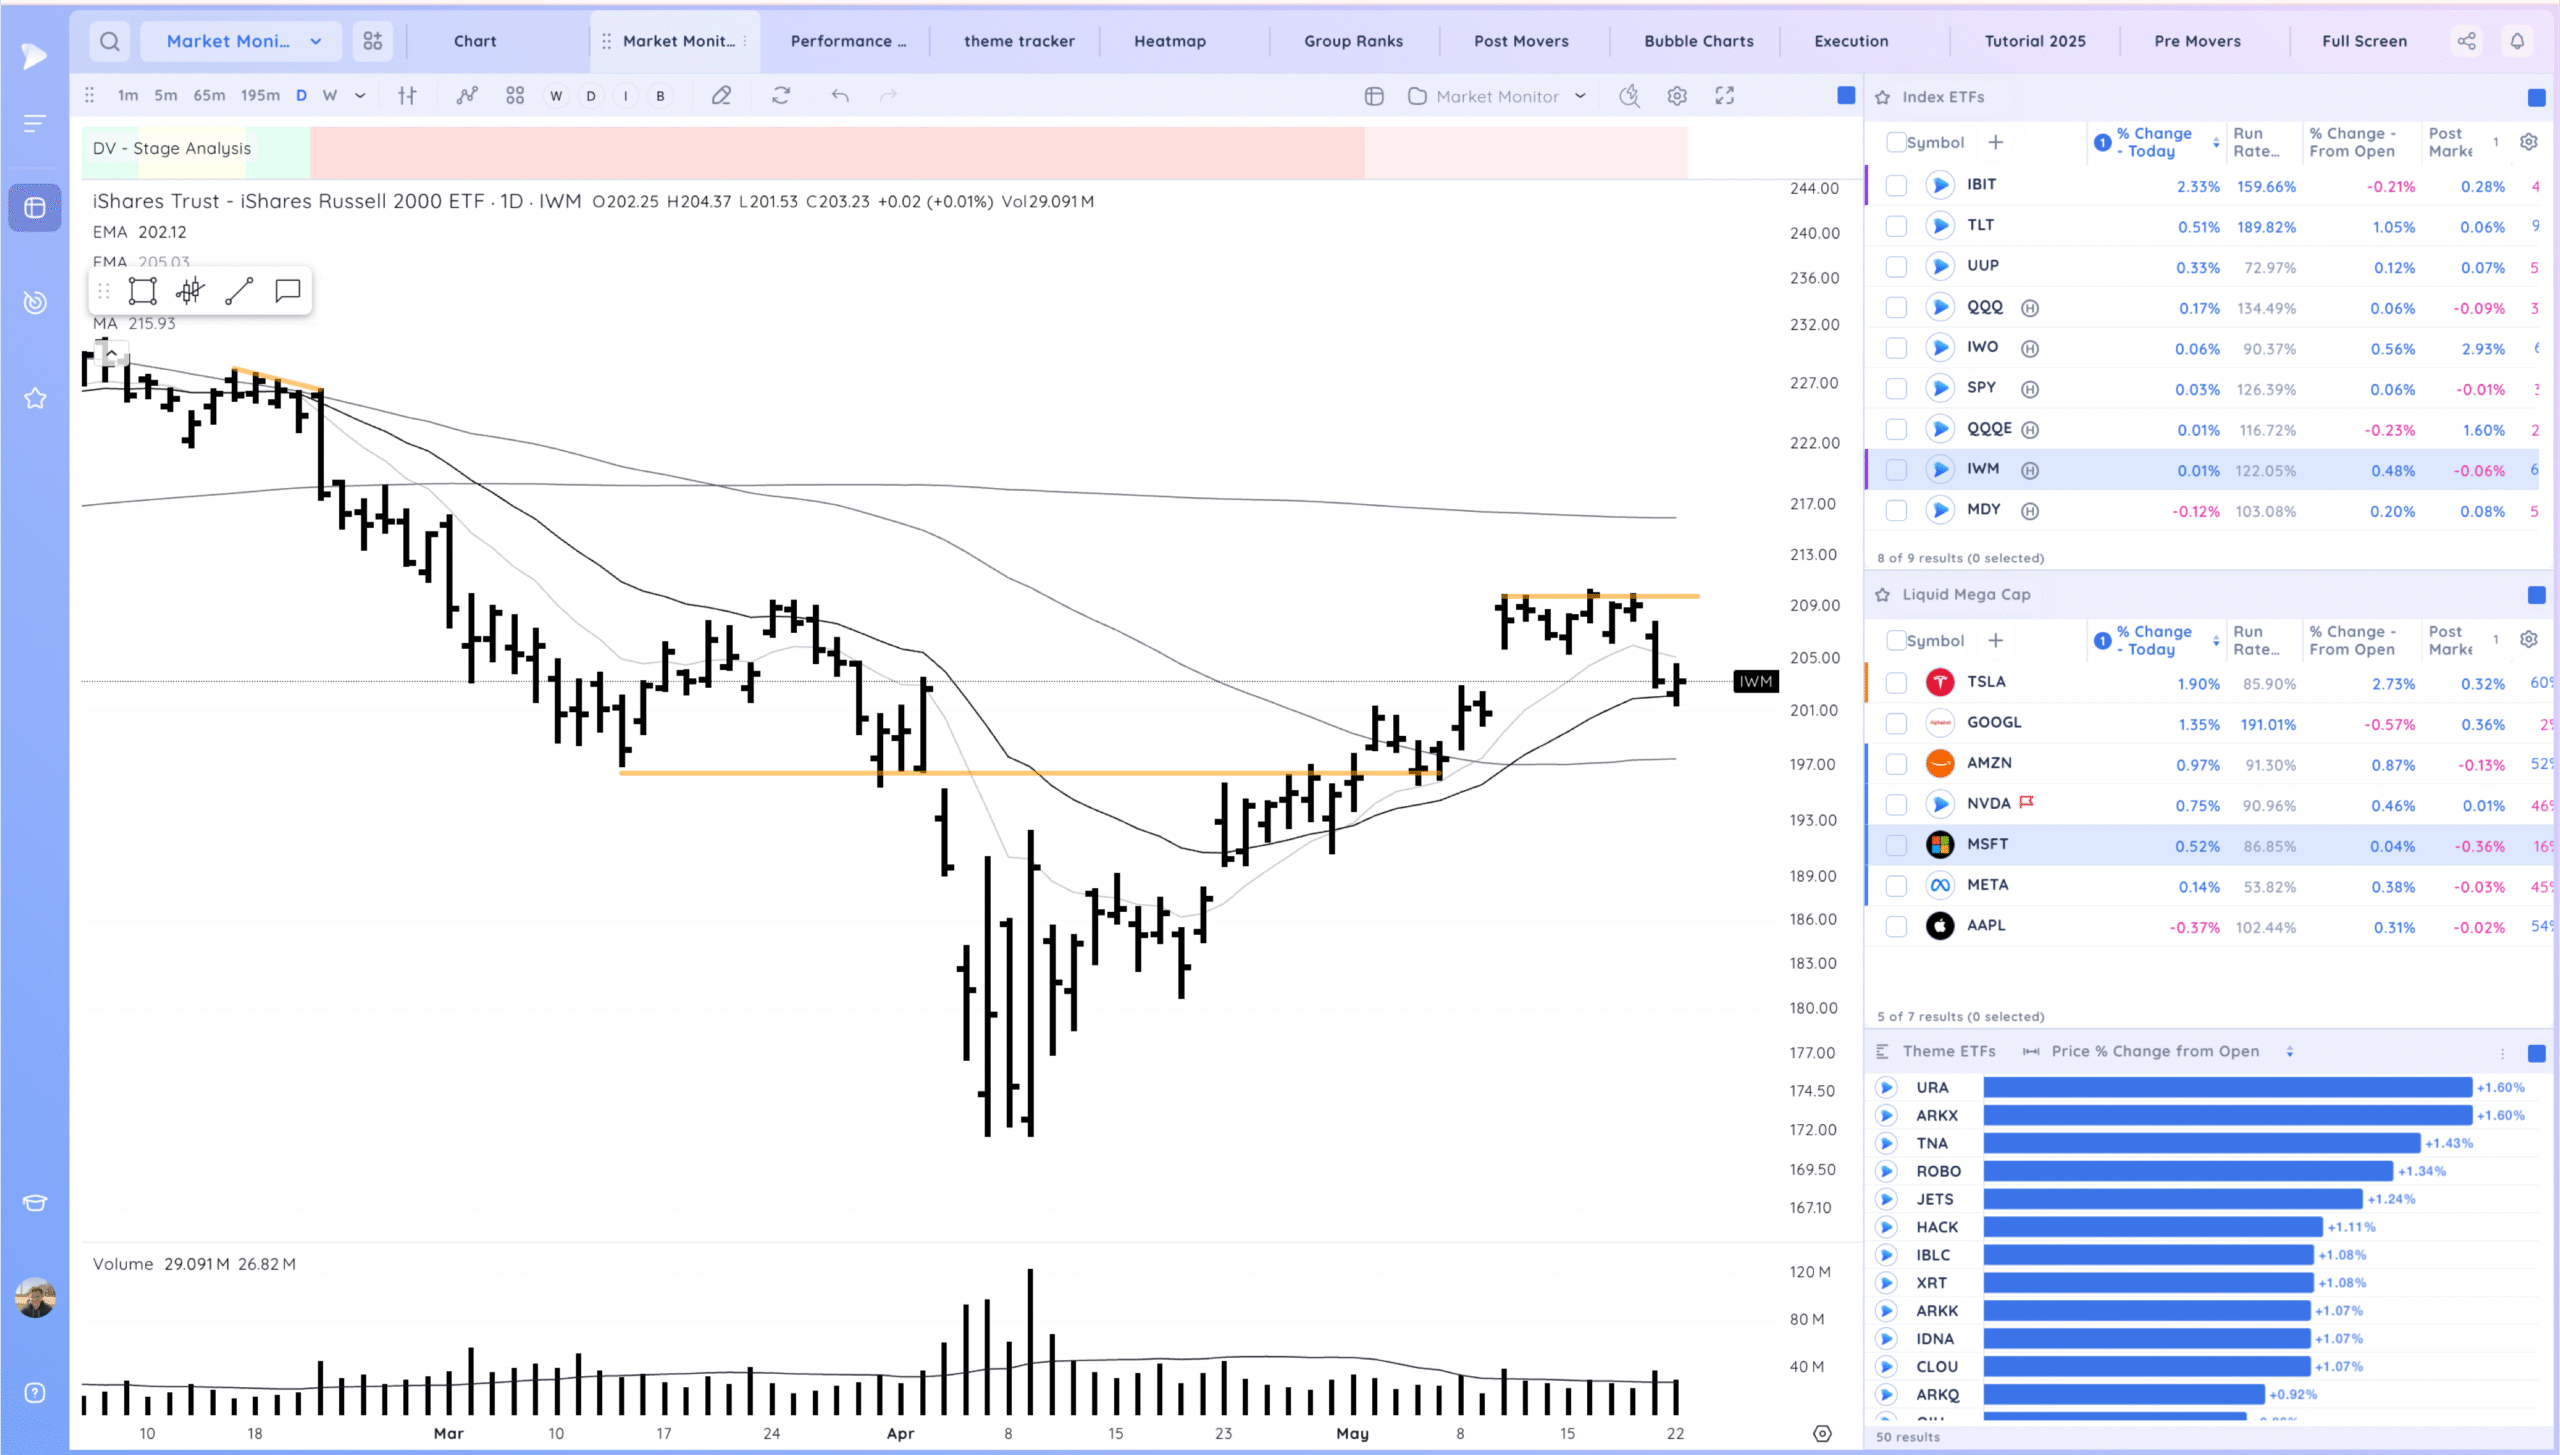Viewport: 2560px width, 1455px height.
Task: Select the layout panel sidebar icon
Action: [35, 208]
